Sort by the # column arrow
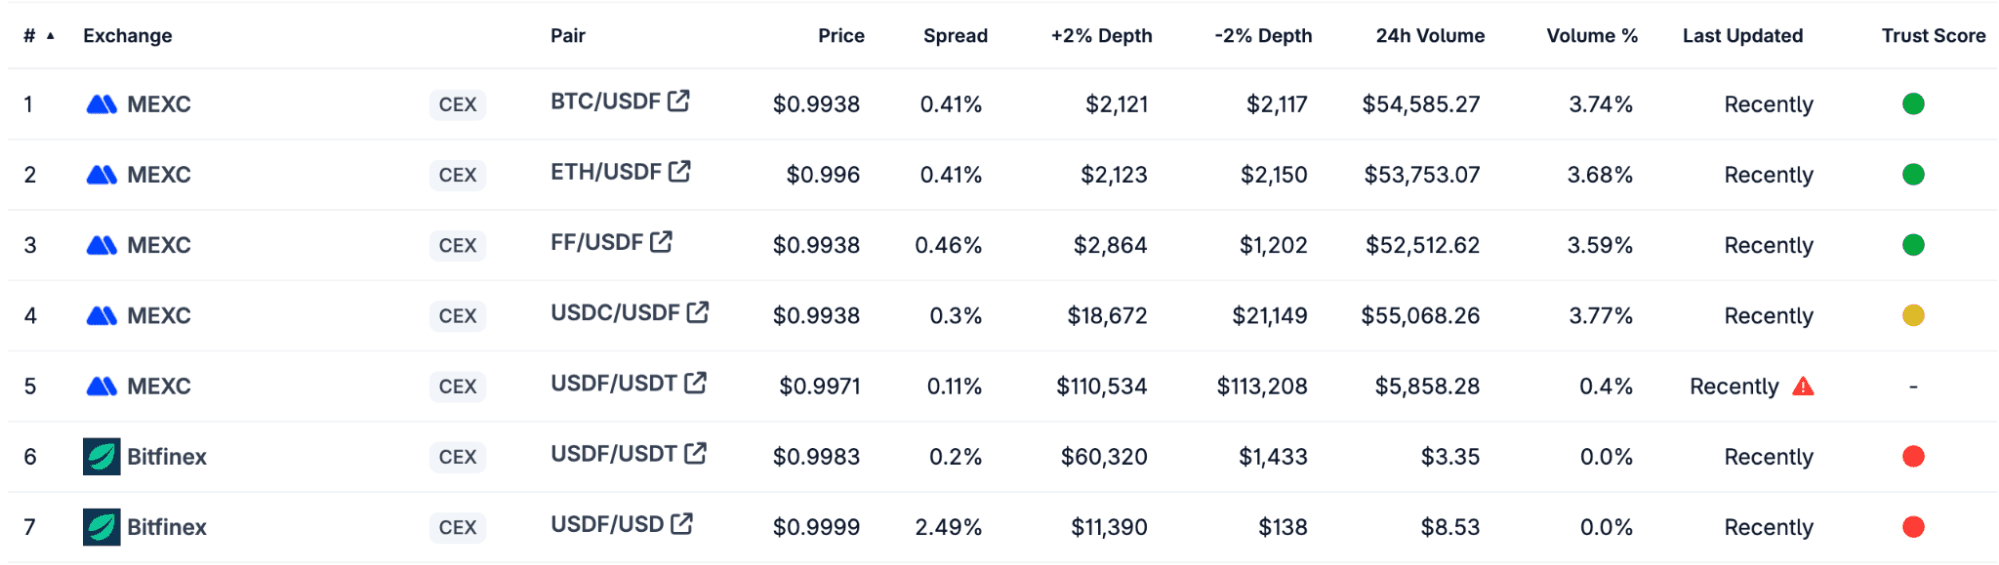The image size is (1999, 565). tap(50, 36)
